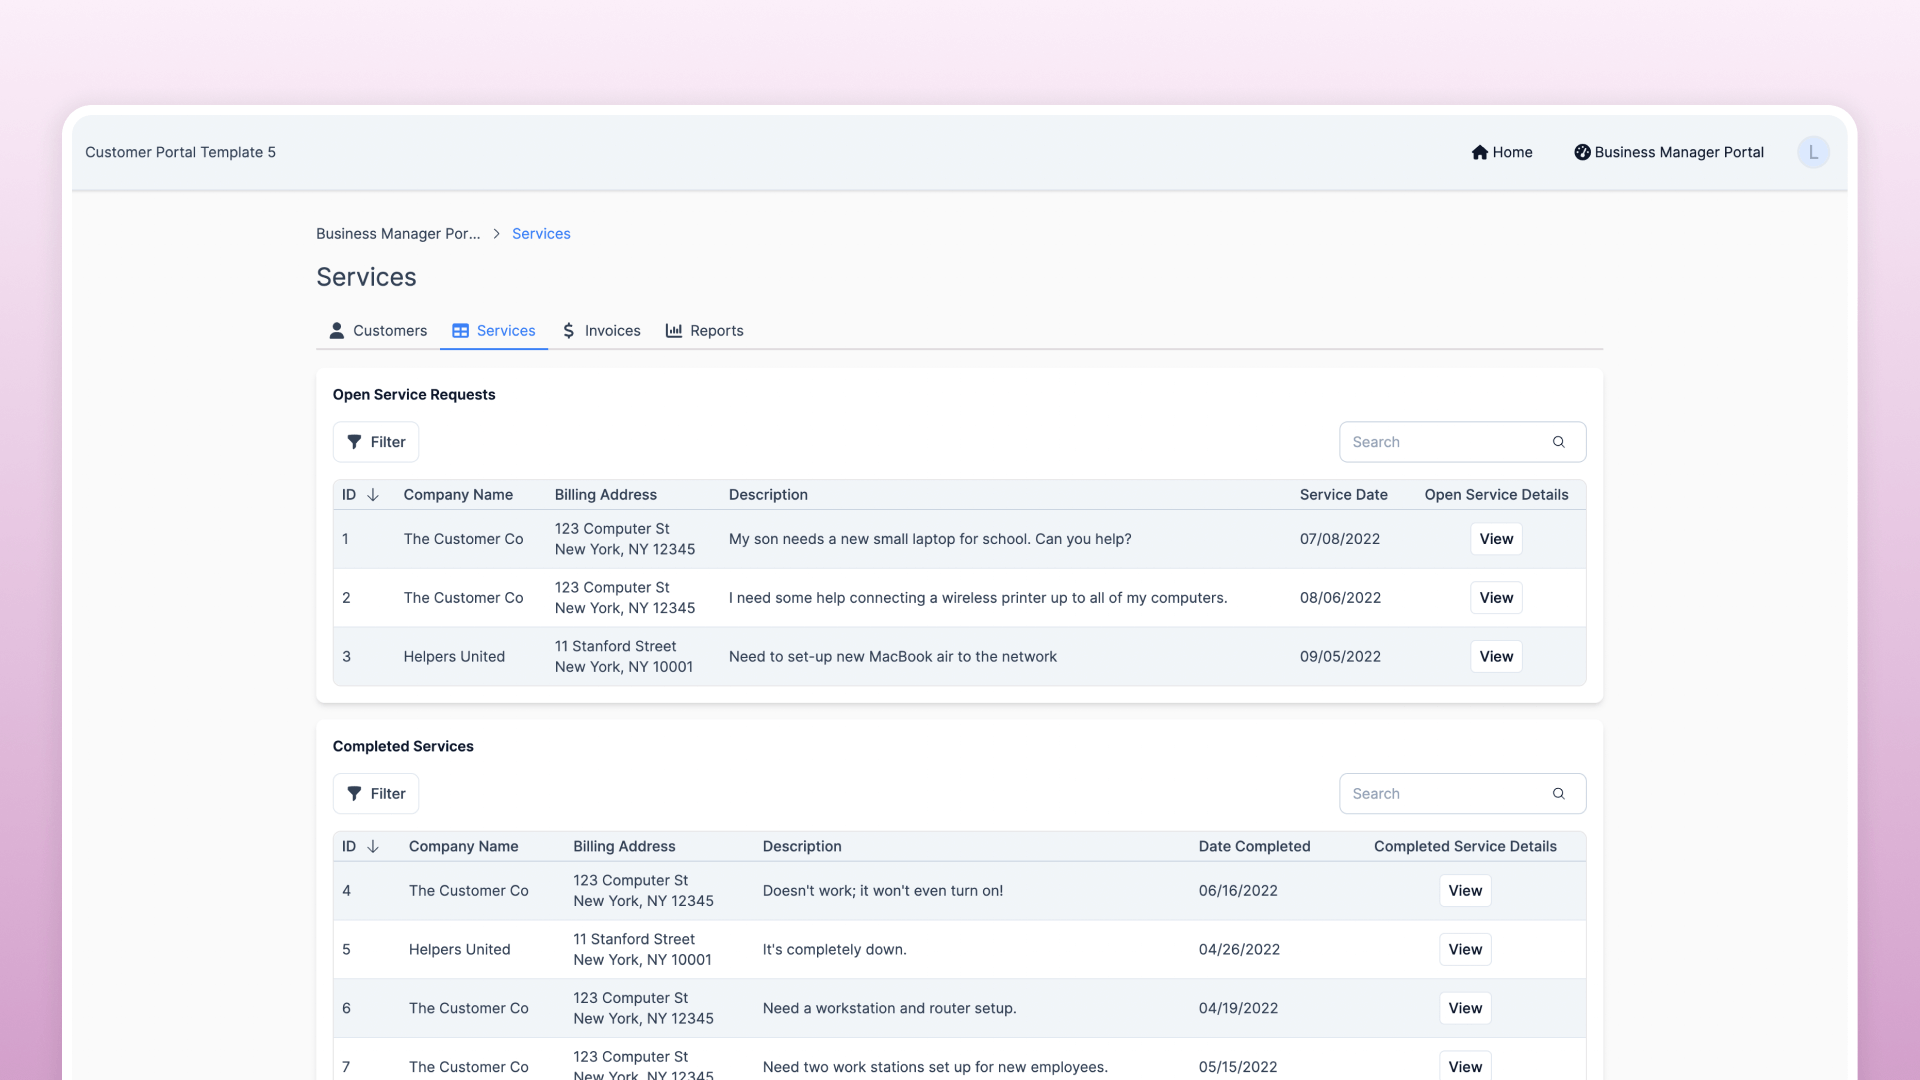Click the Customers tab person icon

click(337, 331)
